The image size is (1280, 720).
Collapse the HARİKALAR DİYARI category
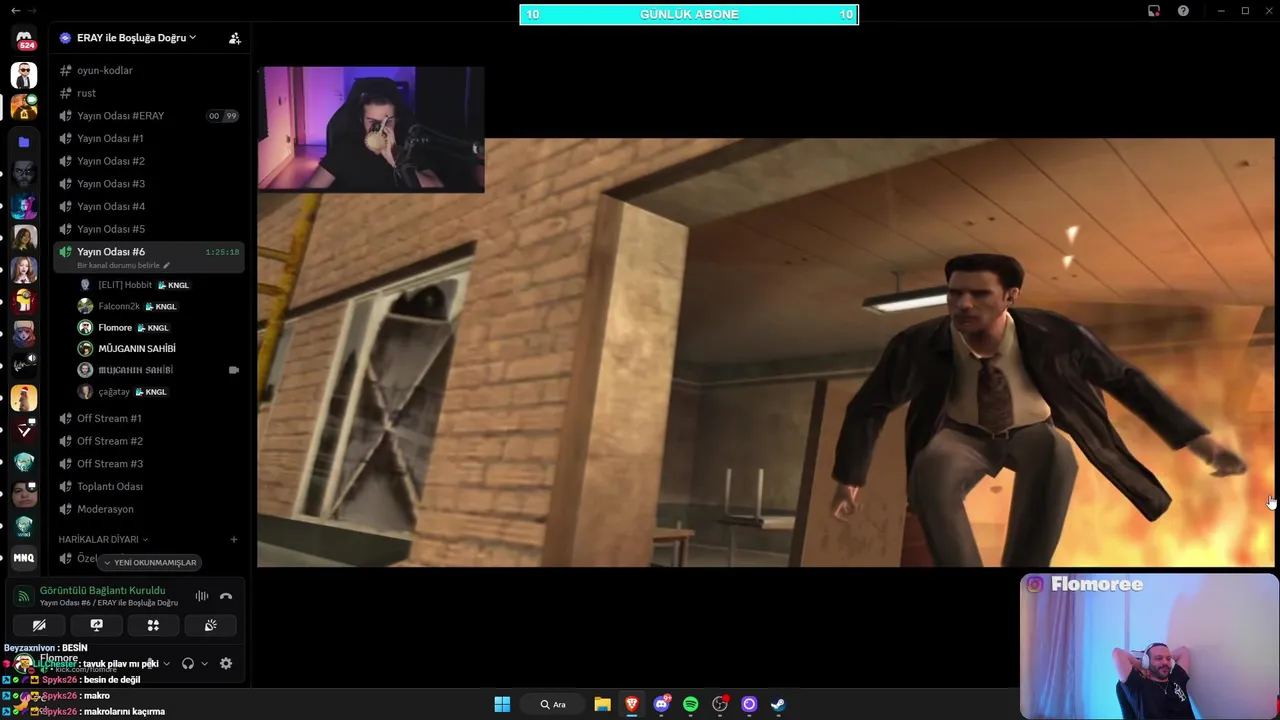[x=103, y=539]
